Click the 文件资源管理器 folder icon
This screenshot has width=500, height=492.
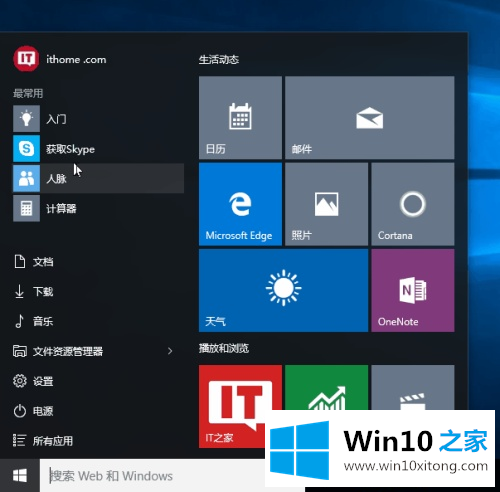click(x=20, y=351)
